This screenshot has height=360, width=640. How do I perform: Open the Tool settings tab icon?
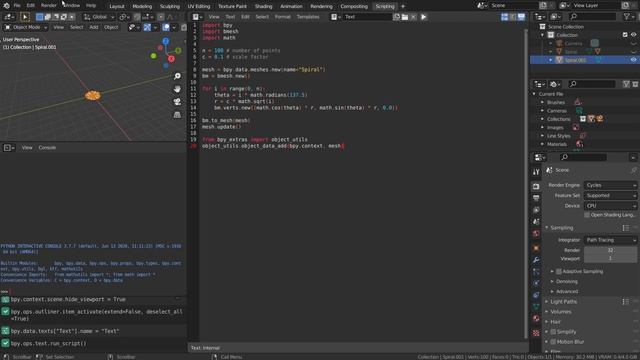536,172
